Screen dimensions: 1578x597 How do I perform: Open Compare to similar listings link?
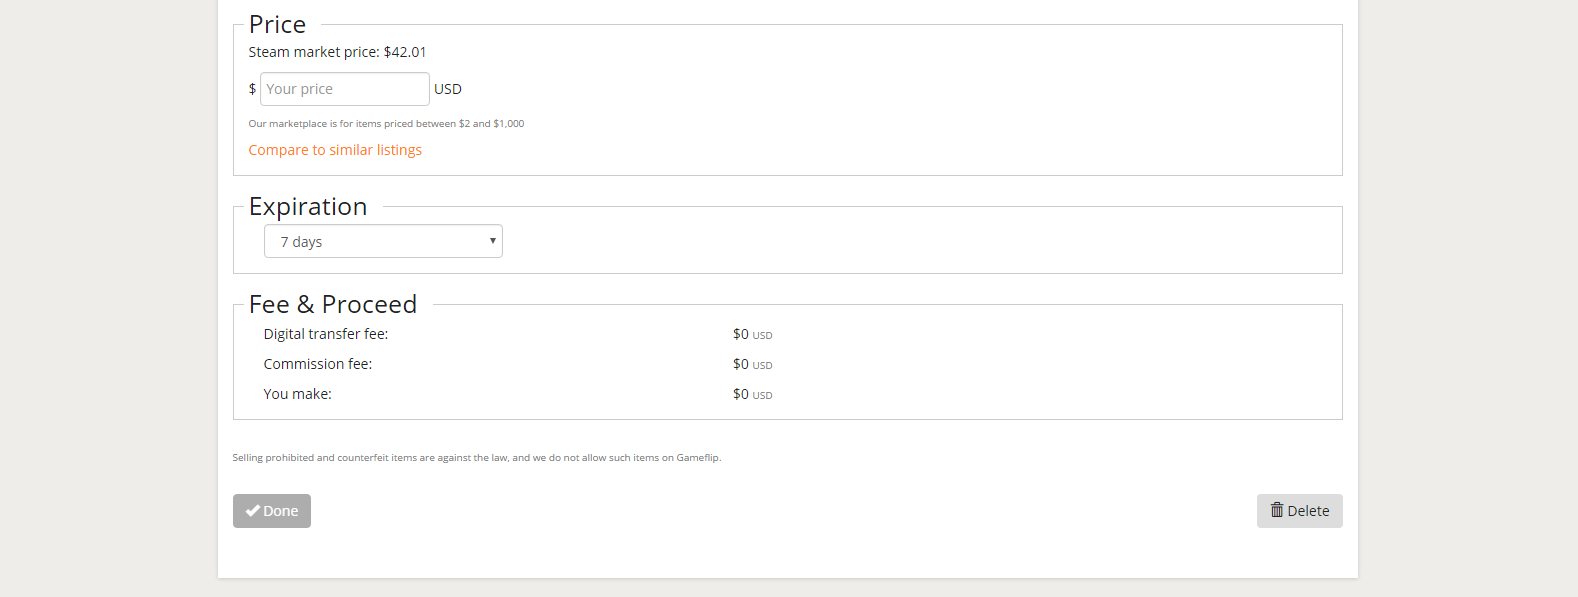click(x=335, y=150)
